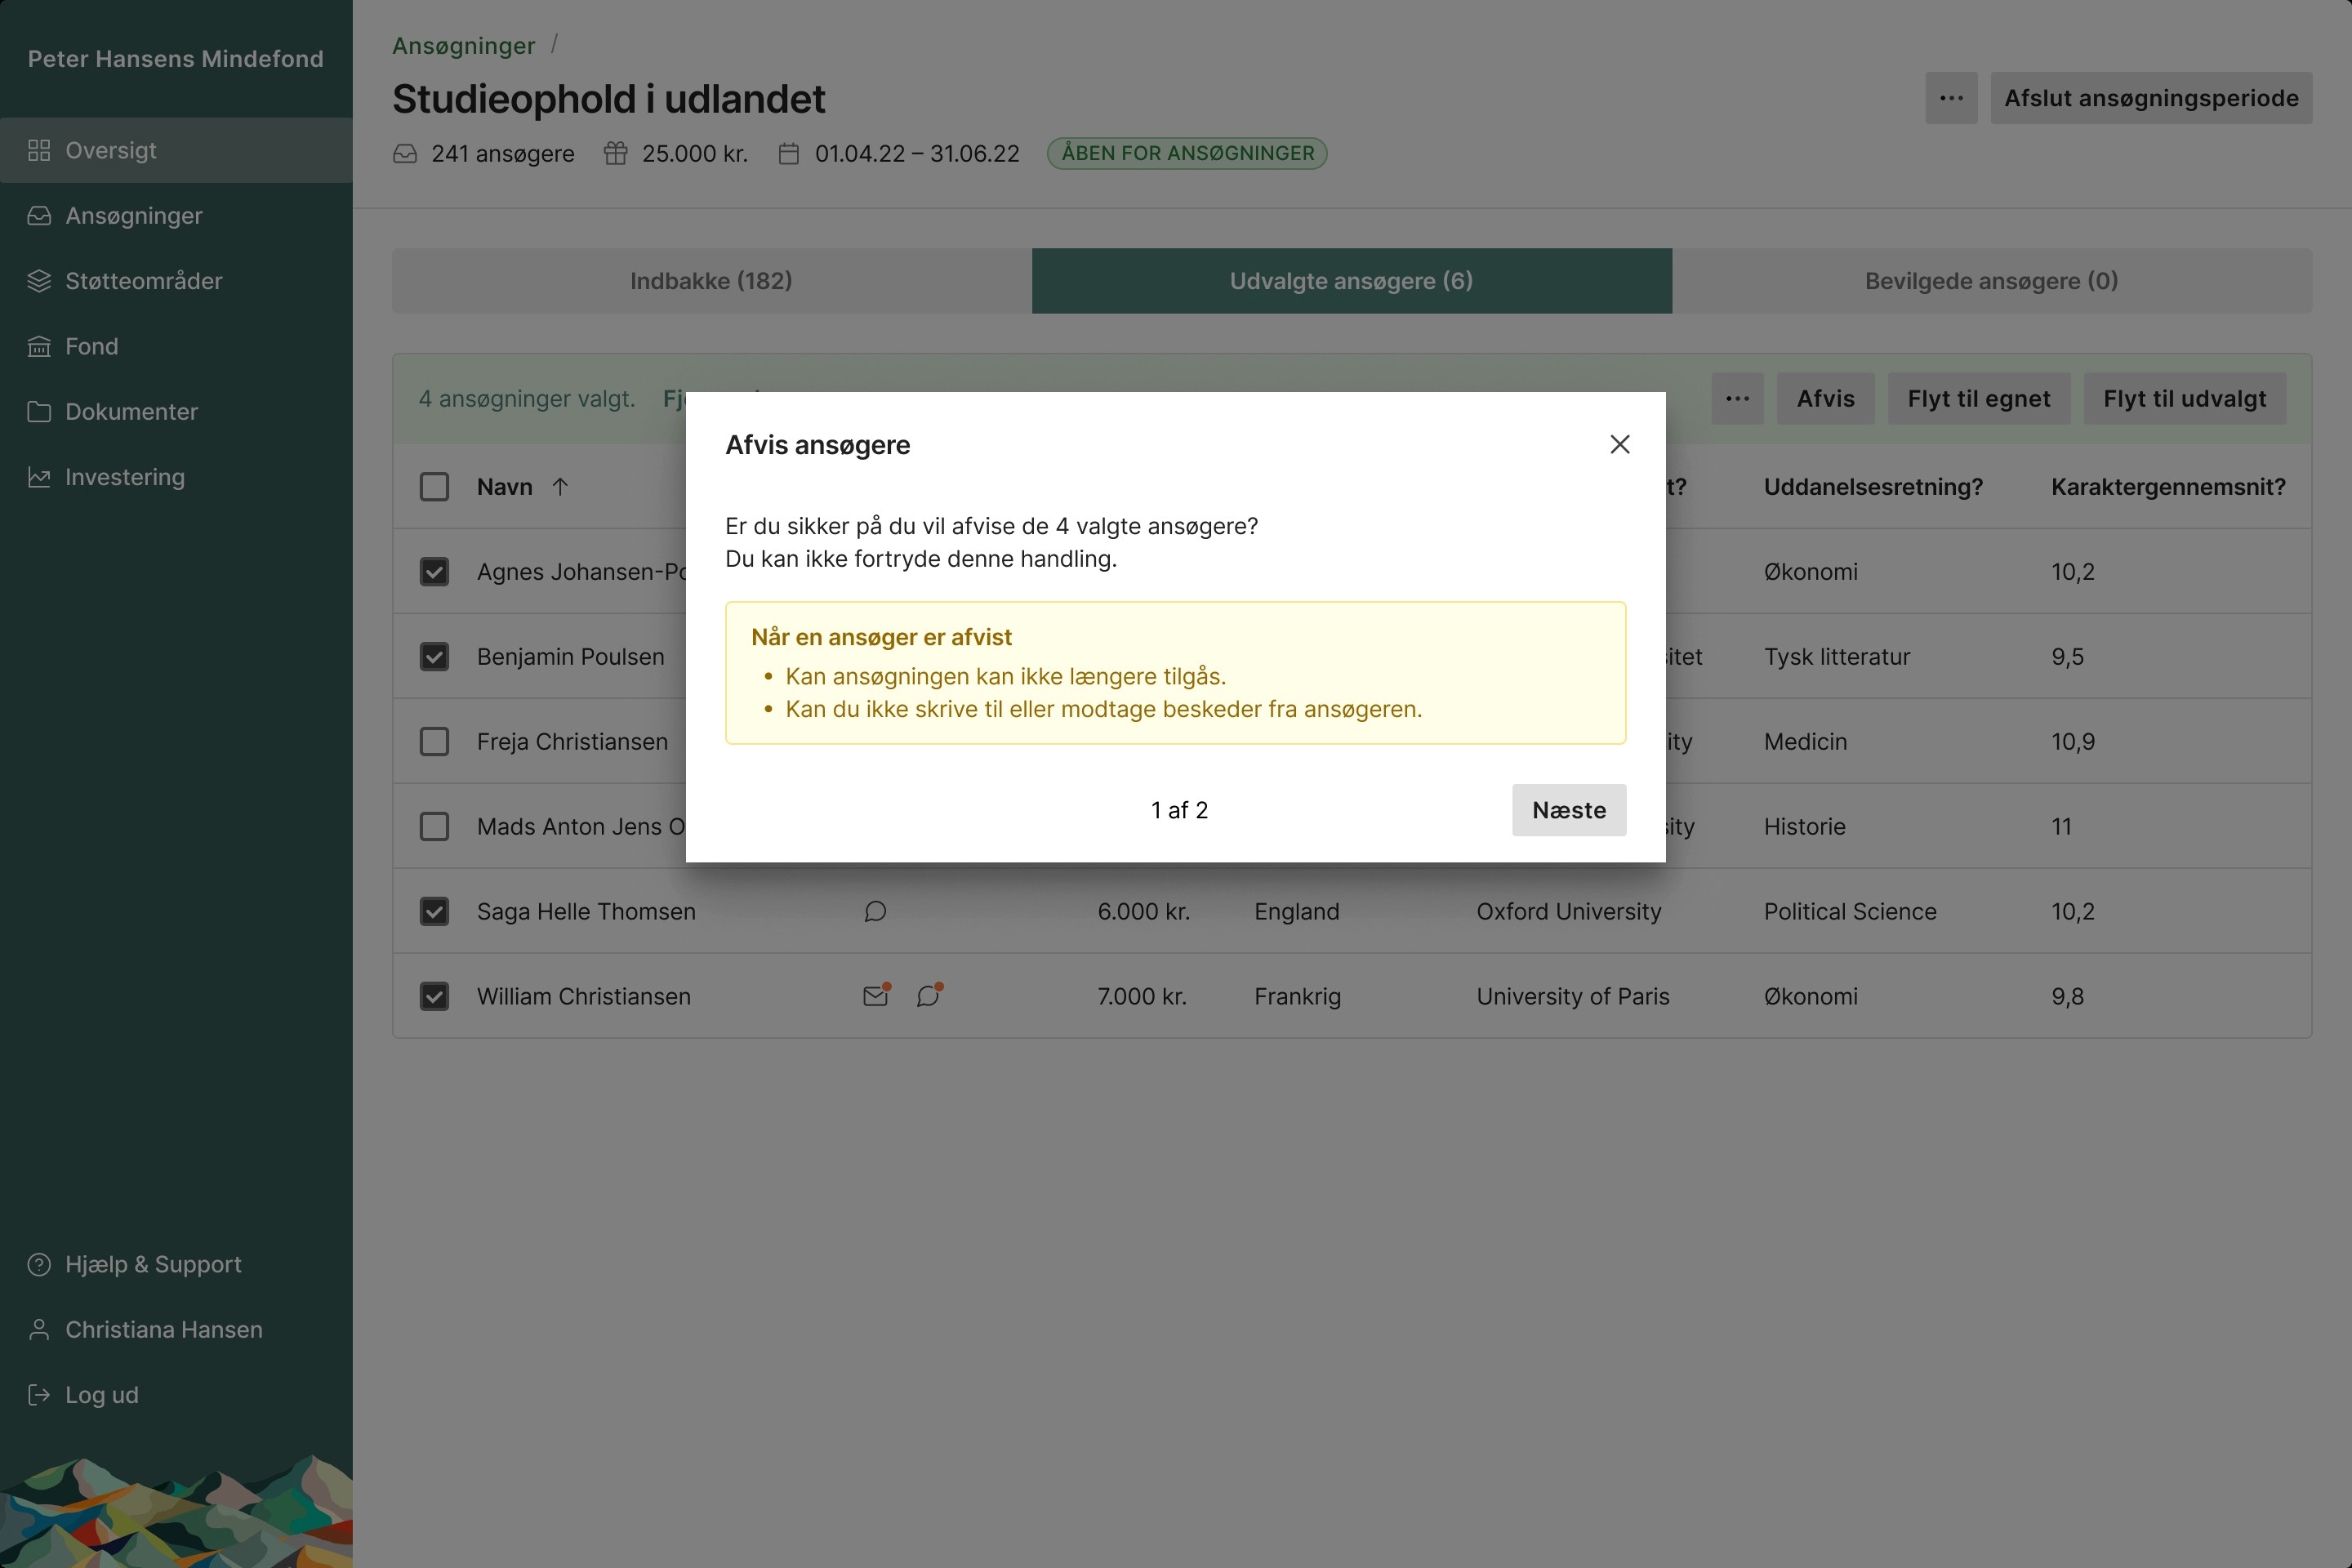This screenshot has width=2352, height=1568.
Task: Switch to the Indbakke (182) tab
Action: (x=711, y=281)
